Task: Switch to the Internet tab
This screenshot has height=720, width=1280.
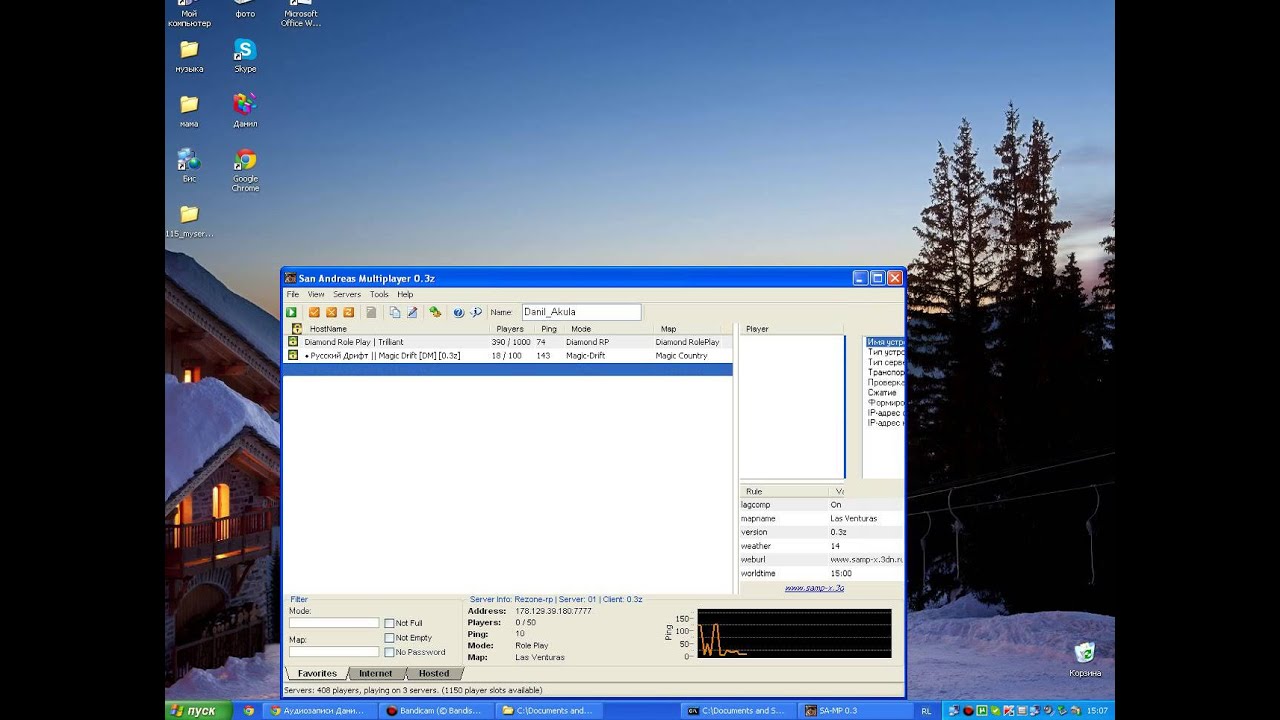Action: click(x=376, y=673)
